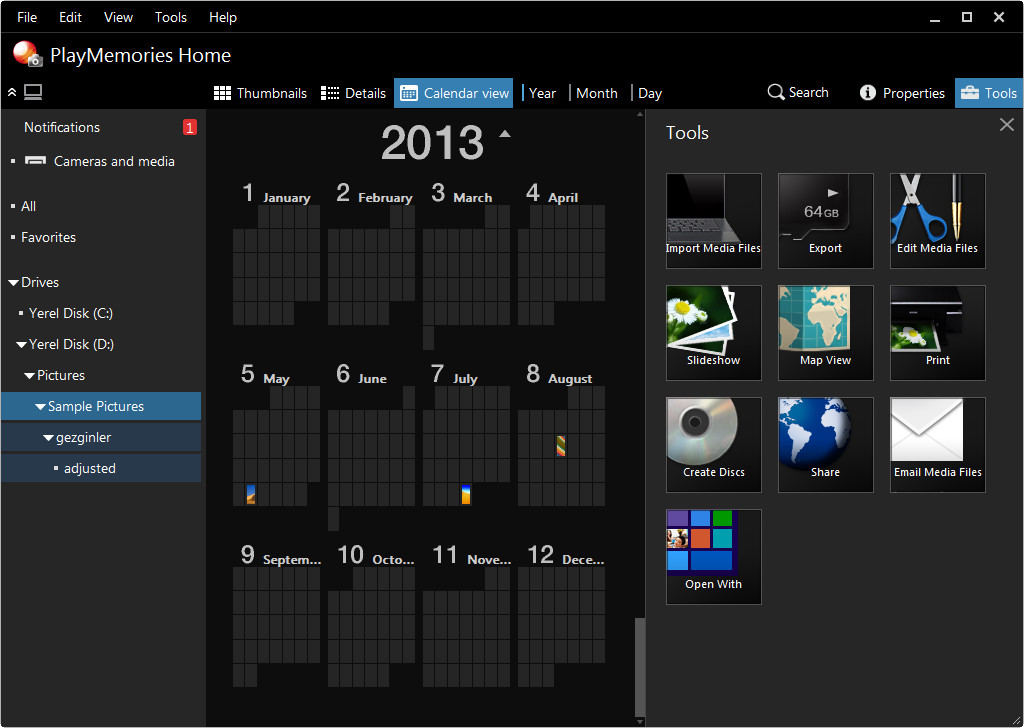Select the adjusted folder
The image size is (1024, 728).
89,469
